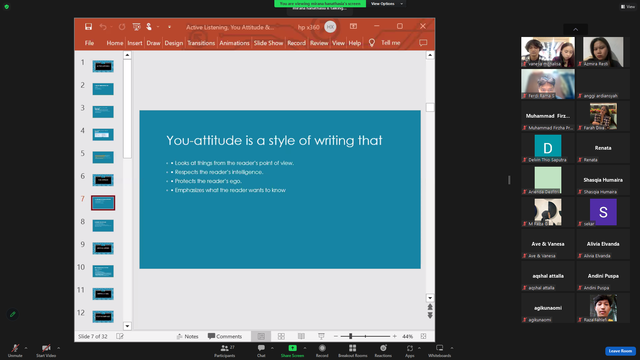Viewport: 640px width, 360px height.
Task: Click the Unmute microphone button
Action: pos(15,350)
